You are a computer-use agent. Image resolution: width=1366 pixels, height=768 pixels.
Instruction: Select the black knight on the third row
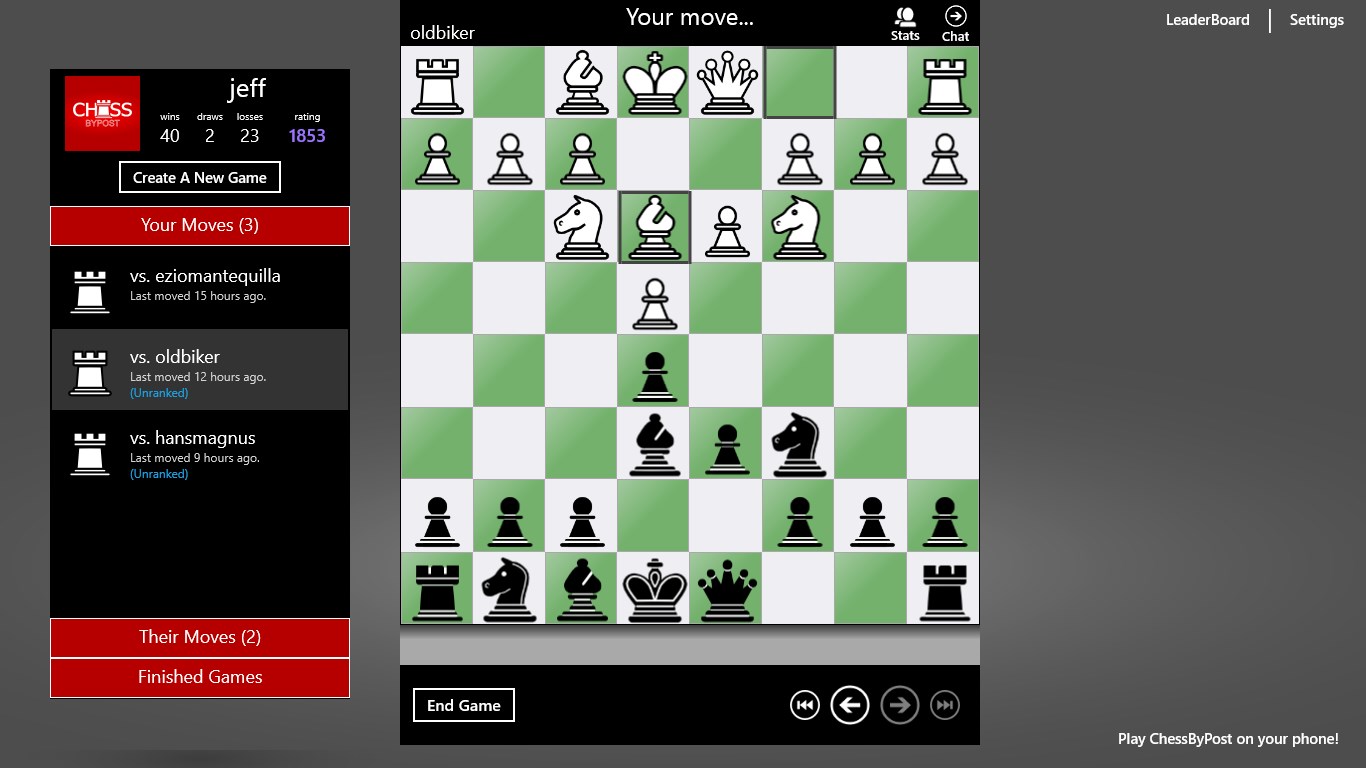(x=798, y=443)
